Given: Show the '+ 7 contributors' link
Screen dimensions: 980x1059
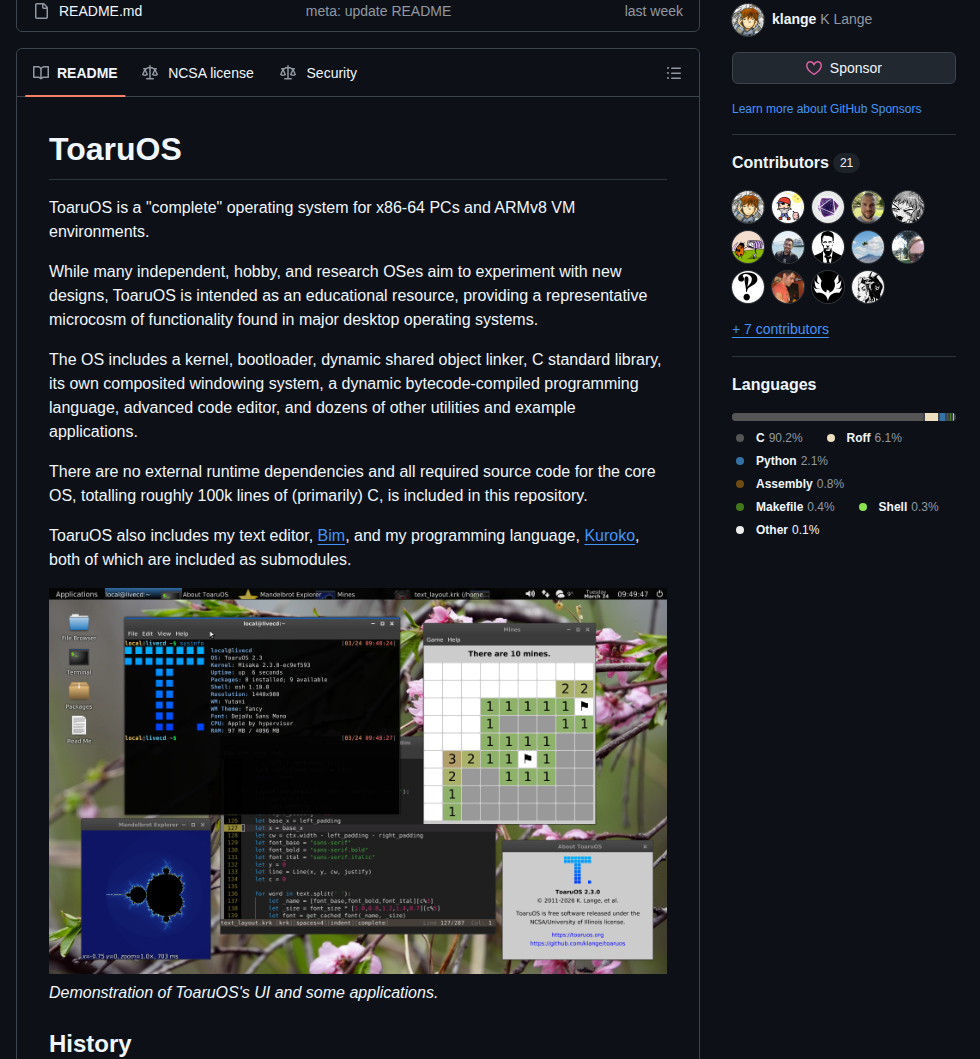Looking at the screenshot, I should point(780,329).
